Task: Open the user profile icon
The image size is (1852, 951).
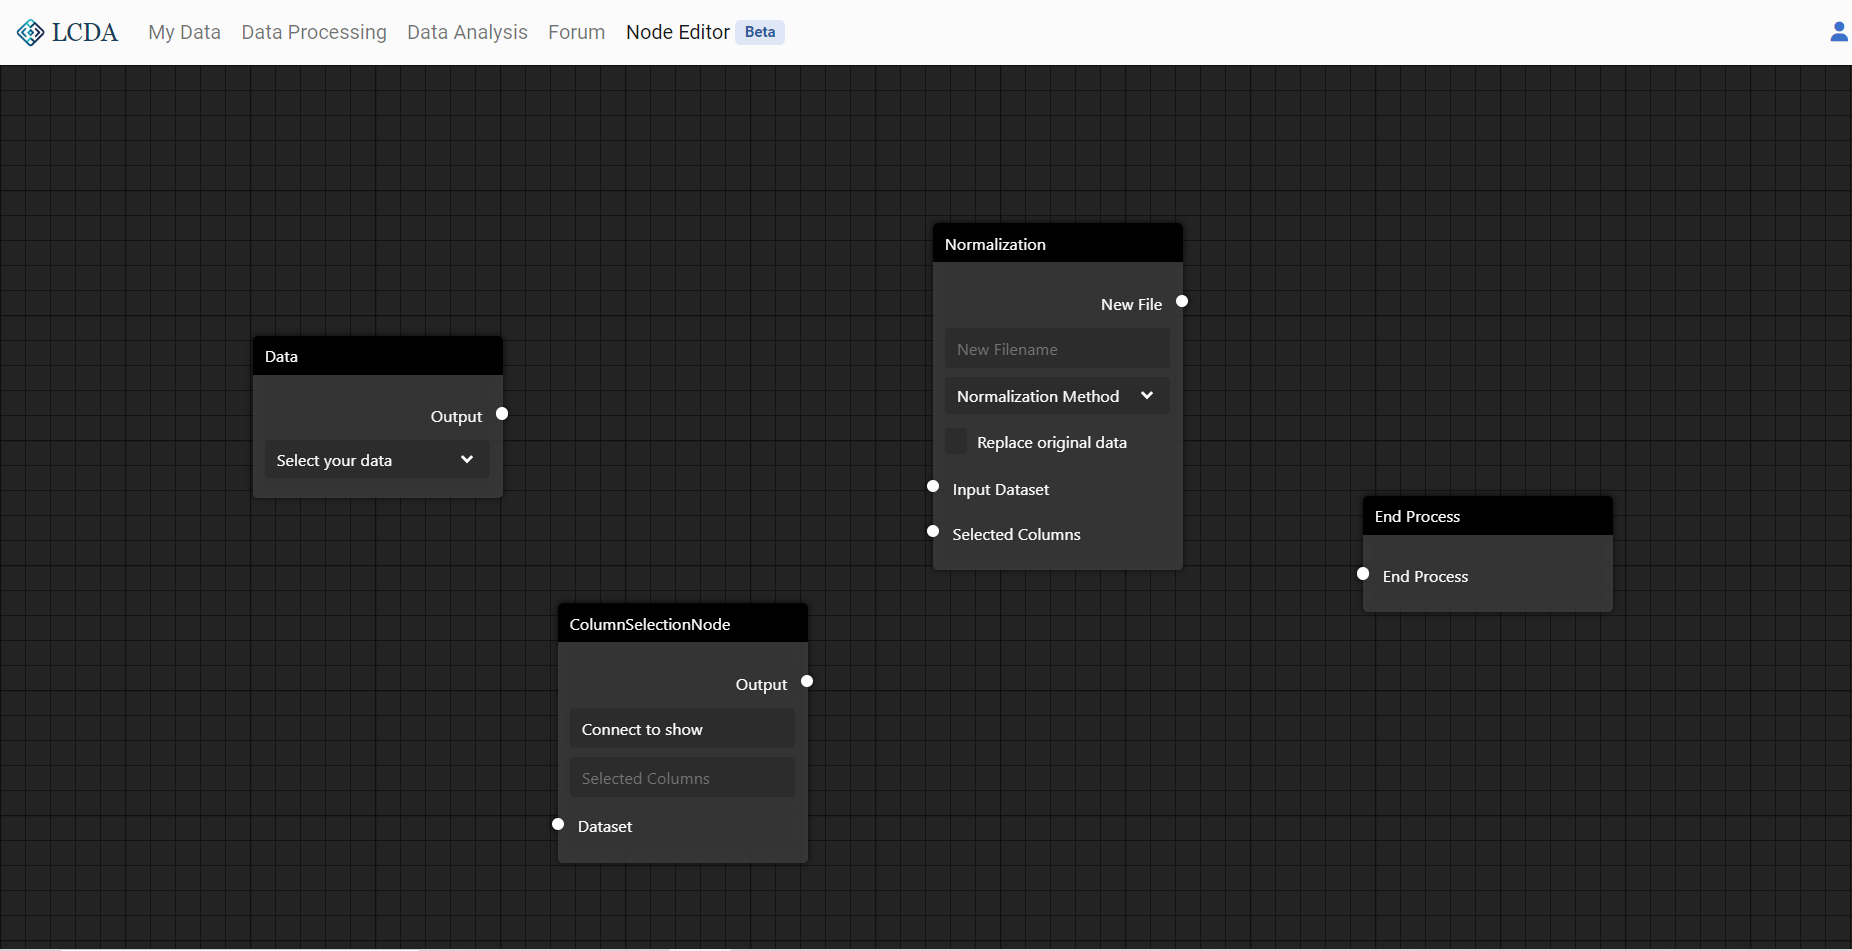Action: coord(1838,32)
